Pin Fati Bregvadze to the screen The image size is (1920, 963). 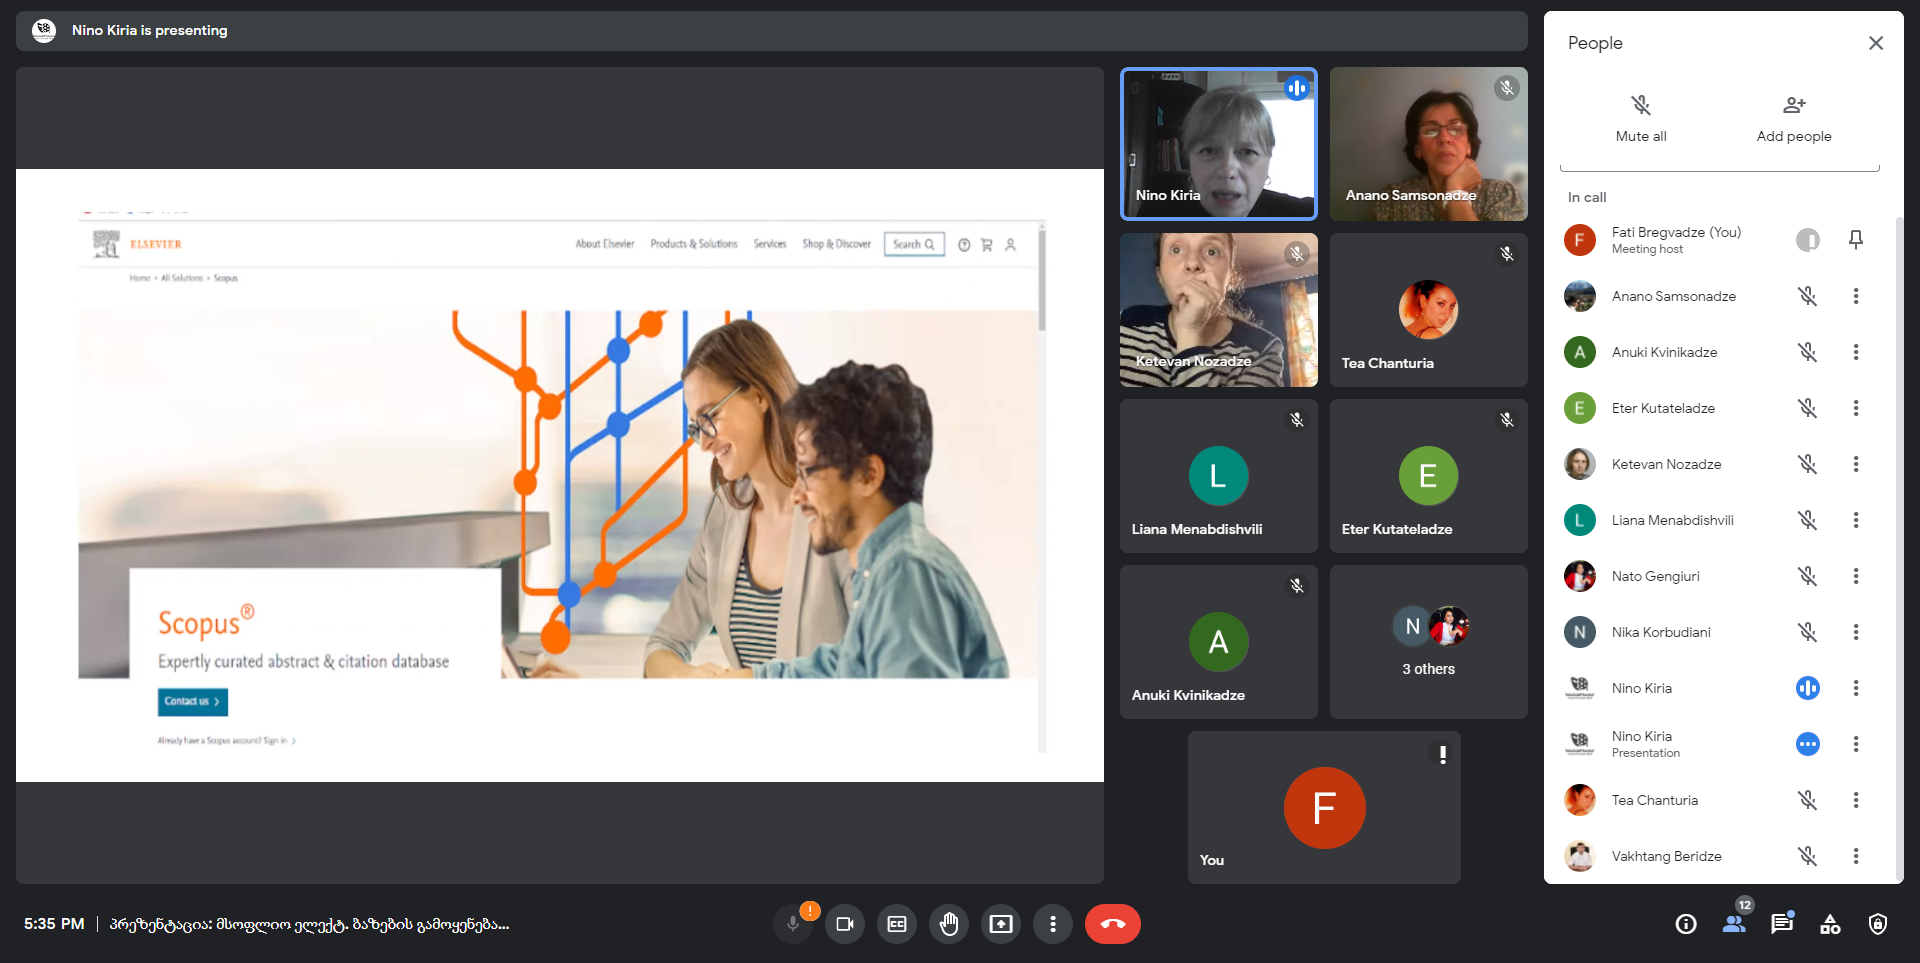1856,240
